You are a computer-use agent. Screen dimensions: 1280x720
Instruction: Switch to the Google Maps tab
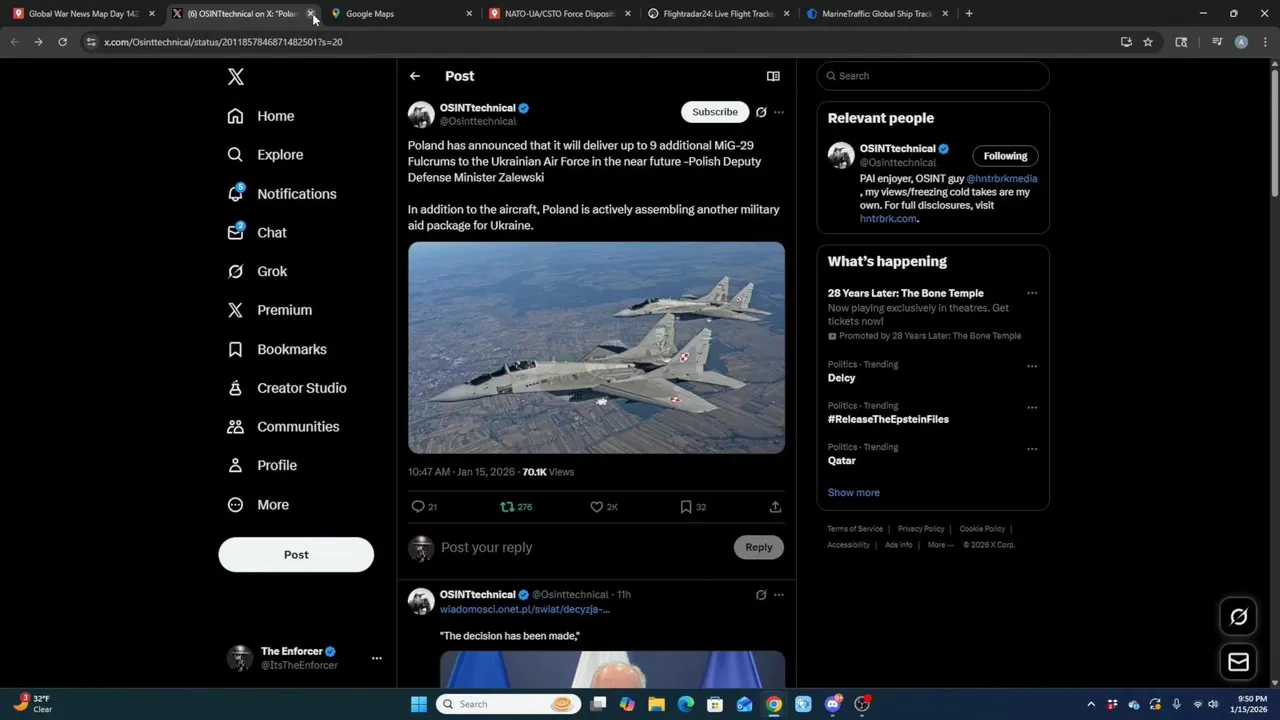click(400, 14)
